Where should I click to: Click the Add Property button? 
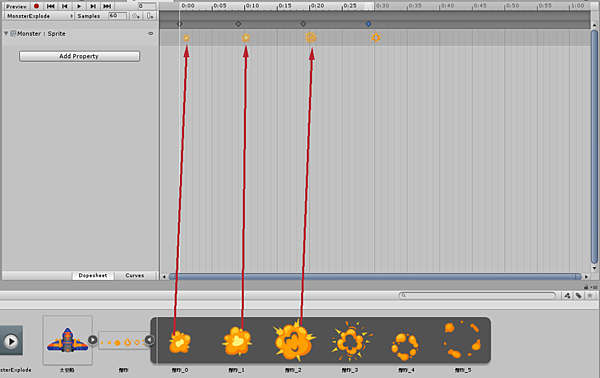(79, 56)
